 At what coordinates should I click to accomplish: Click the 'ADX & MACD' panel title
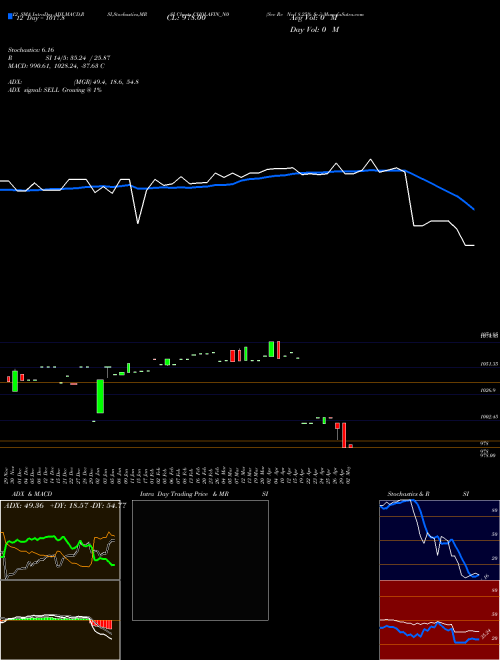click(x=32, y=494)
